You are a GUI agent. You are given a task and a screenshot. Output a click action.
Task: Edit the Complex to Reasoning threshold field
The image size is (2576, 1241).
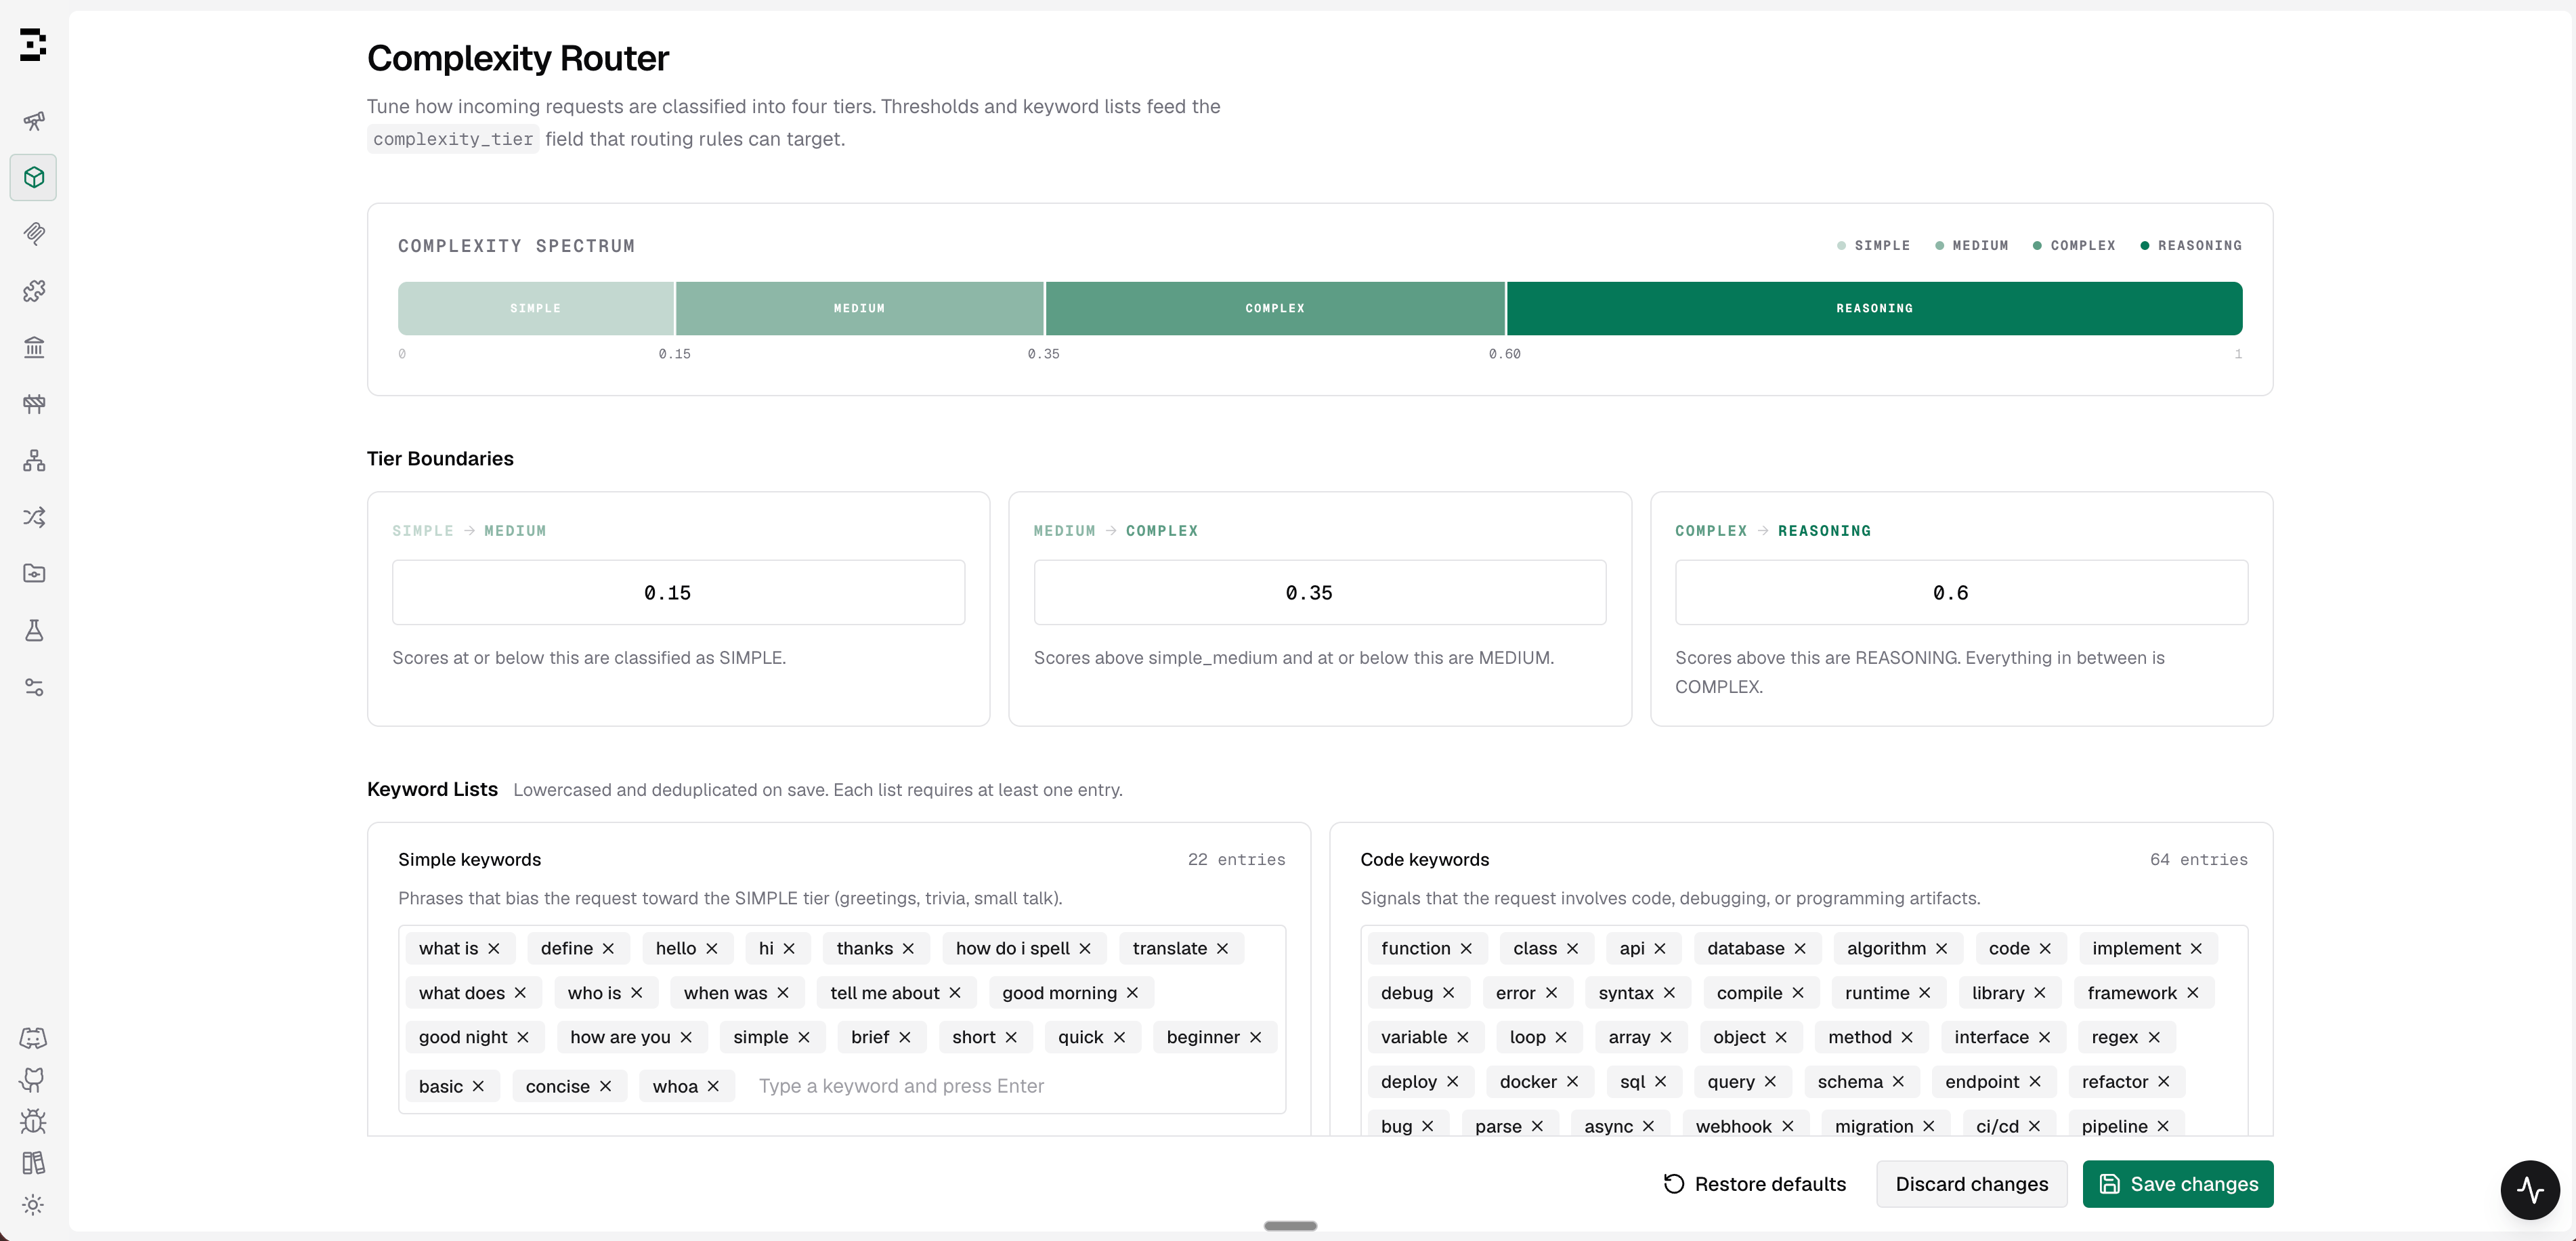1961,593
